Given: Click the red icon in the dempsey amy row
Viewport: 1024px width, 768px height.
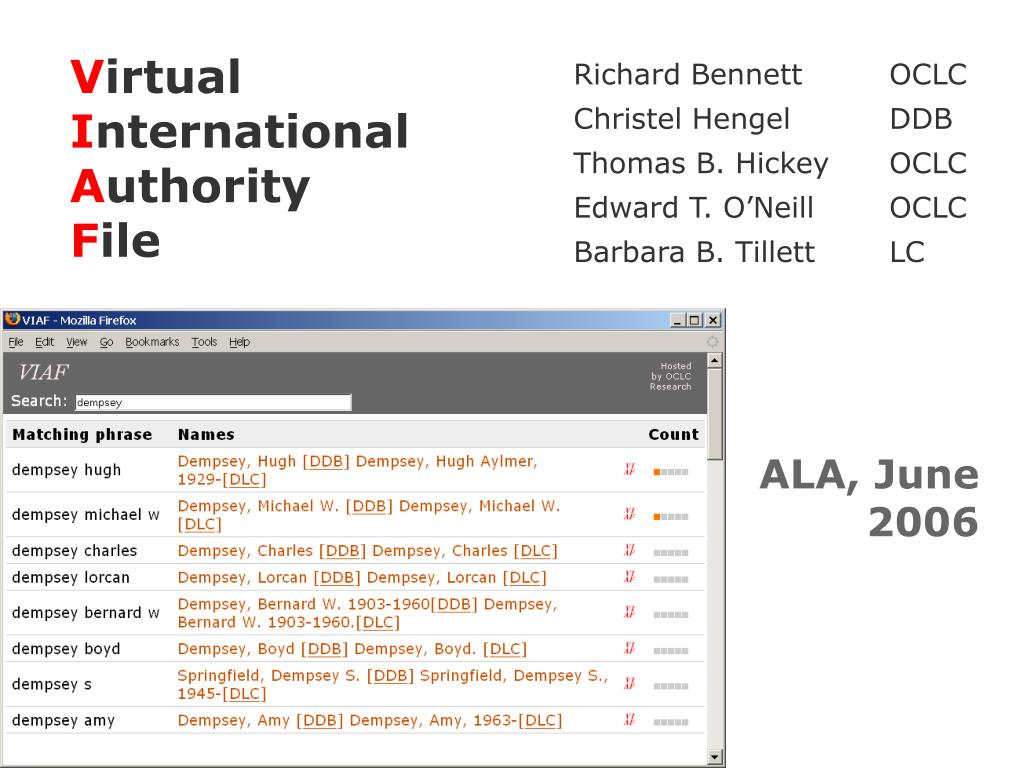Looking at the screenshot, I should [630, 720].
